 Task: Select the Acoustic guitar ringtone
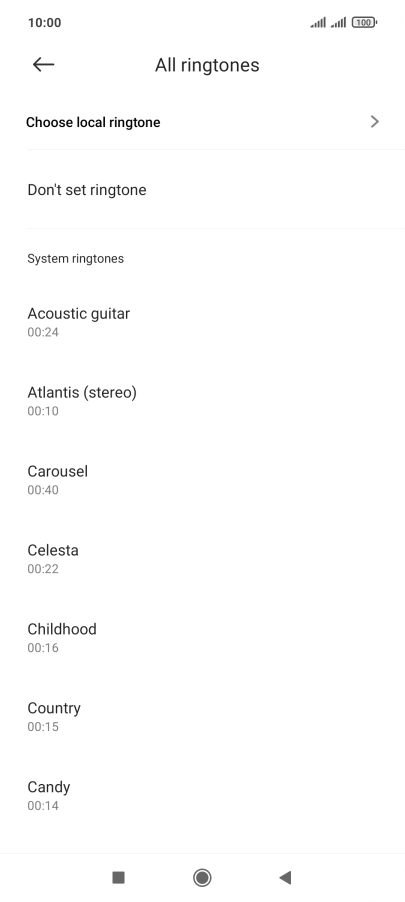click(202, 322)
